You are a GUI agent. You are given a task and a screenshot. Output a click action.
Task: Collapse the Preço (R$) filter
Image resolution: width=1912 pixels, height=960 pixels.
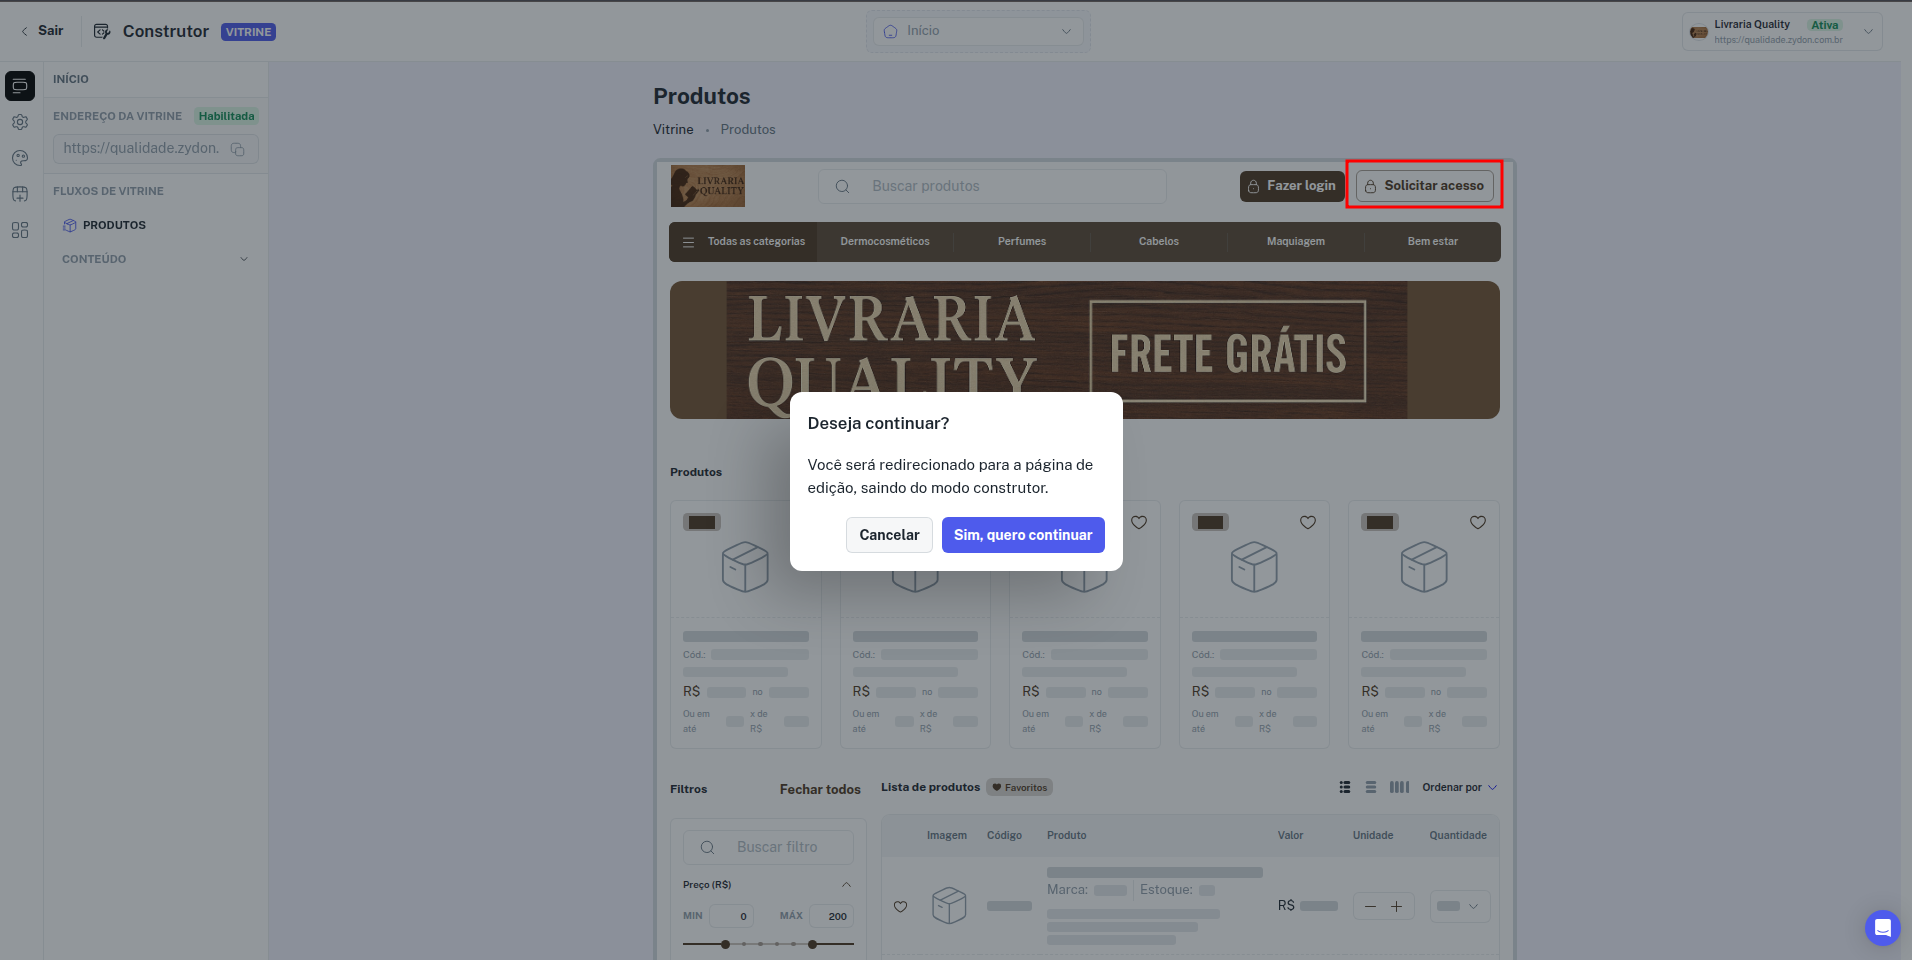point(846,885)
